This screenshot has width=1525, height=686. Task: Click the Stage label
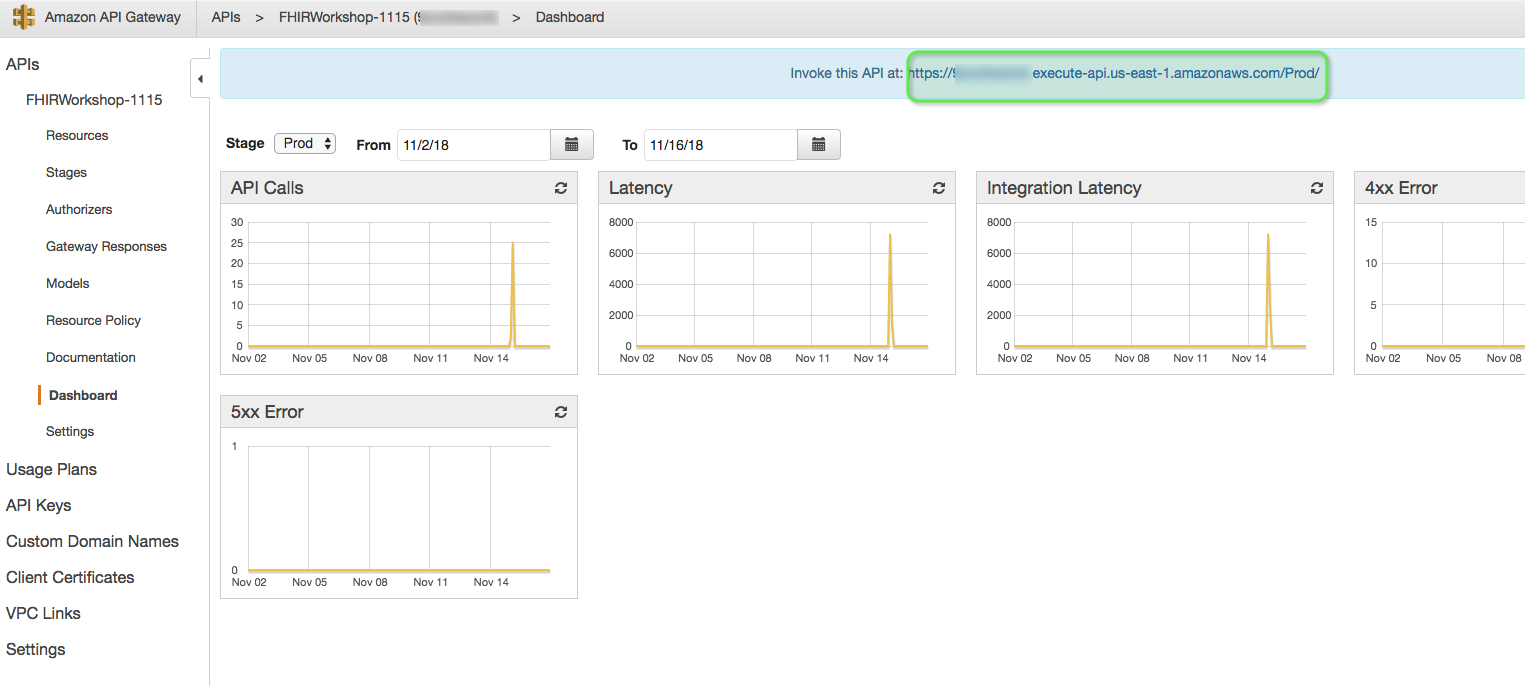tap(245, 143)
